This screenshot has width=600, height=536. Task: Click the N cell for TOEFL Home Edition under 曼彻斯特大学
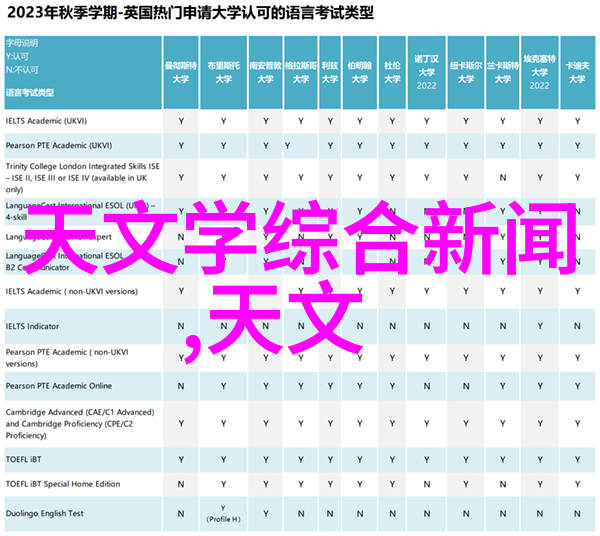point(181,484)
